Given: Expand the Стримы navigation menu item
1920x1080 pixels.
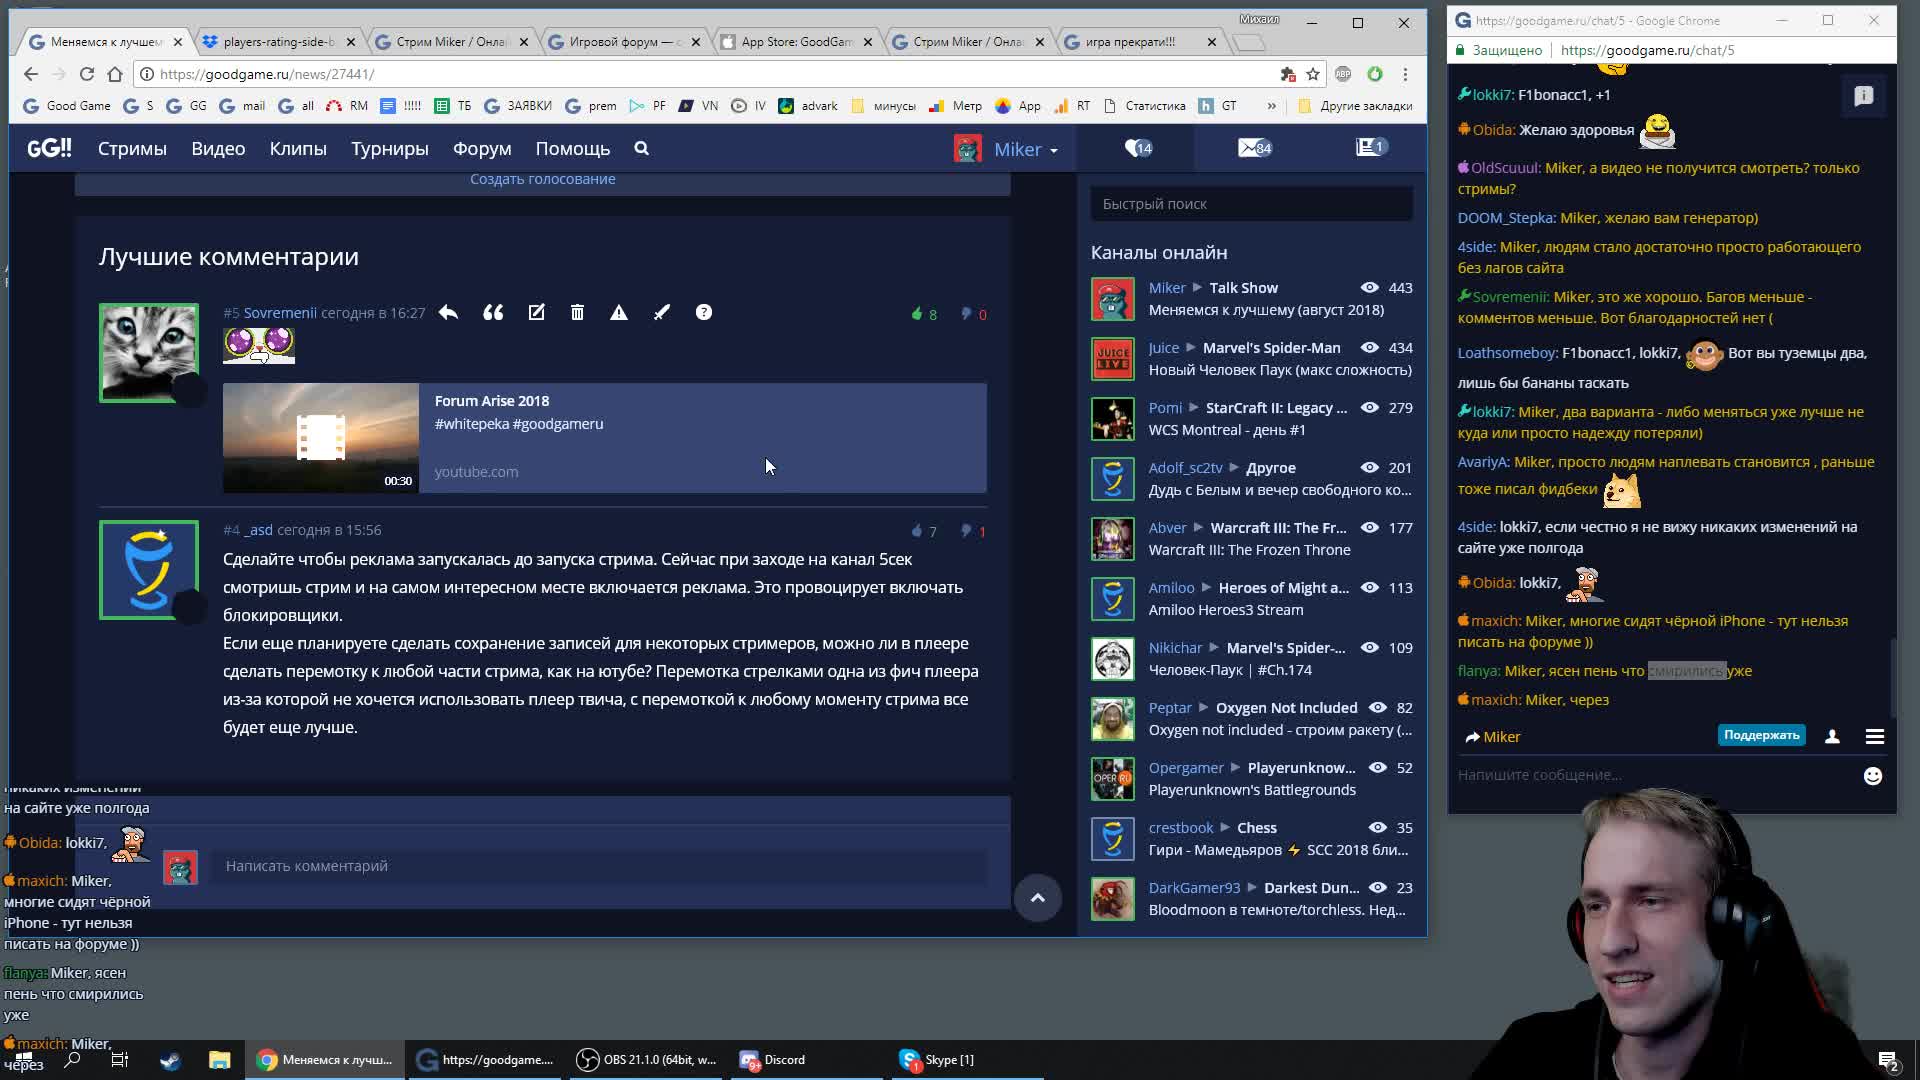Looking at the screenshot, I should (x=132, y=148).
